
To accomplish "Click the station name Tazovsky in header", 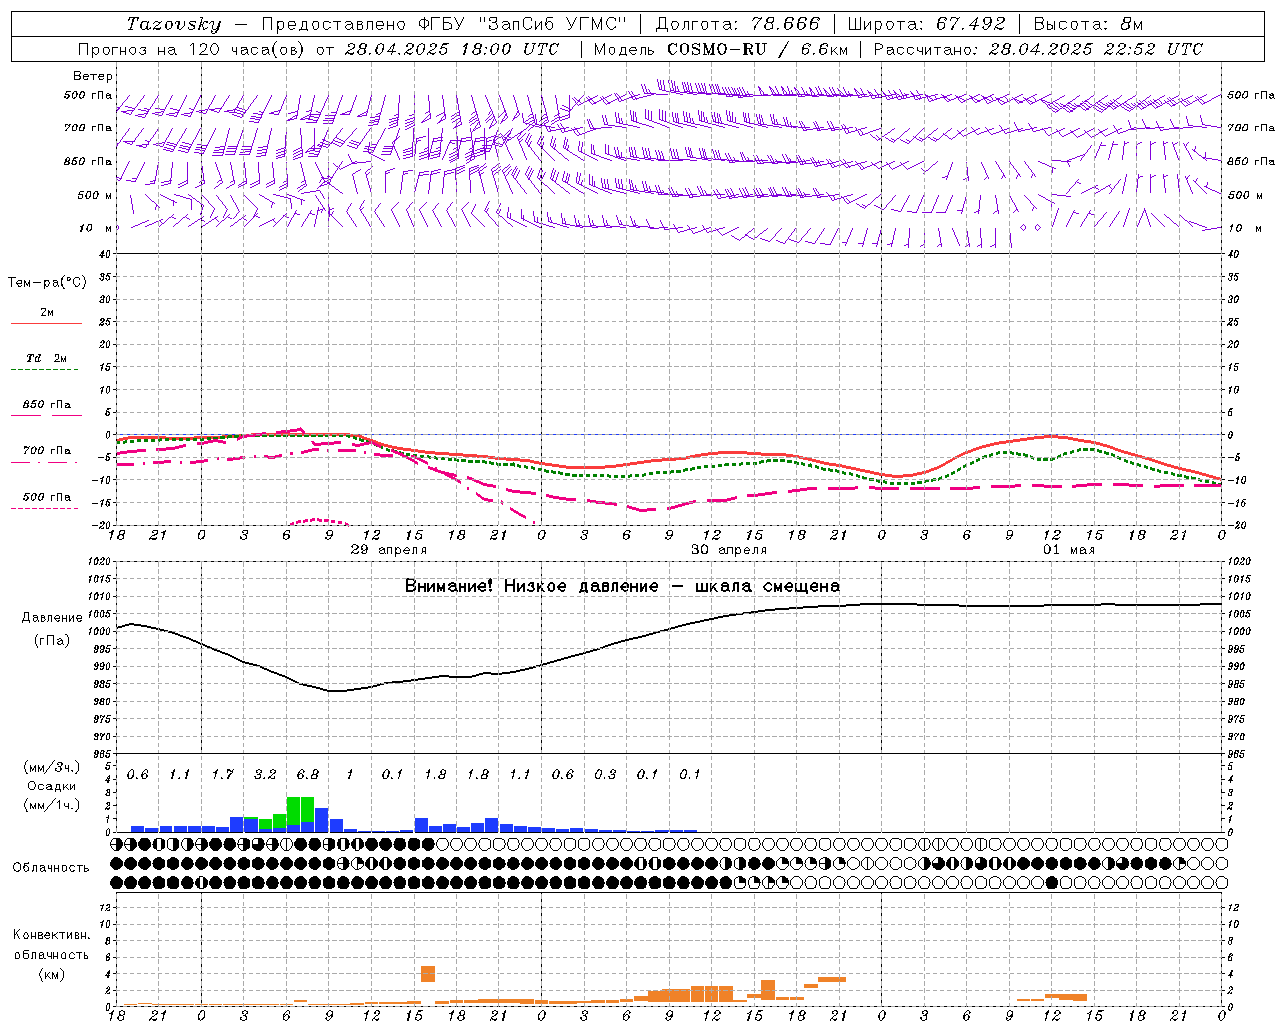I will (x=173, y=24).
